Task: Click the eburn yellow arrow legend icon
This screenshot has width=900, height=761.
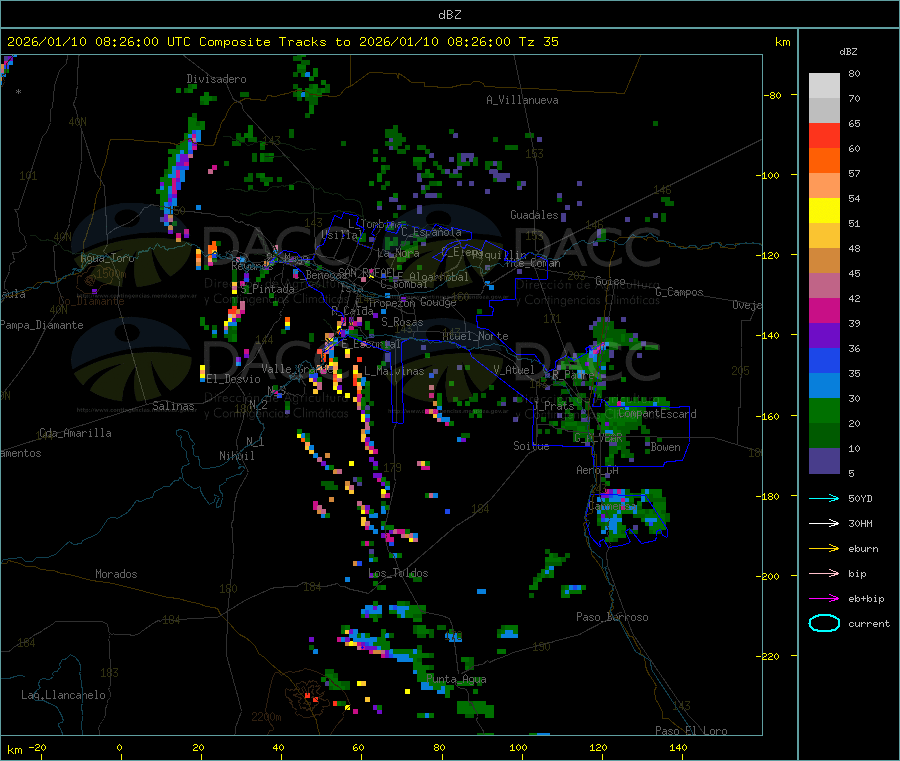Action: (824, 549)
